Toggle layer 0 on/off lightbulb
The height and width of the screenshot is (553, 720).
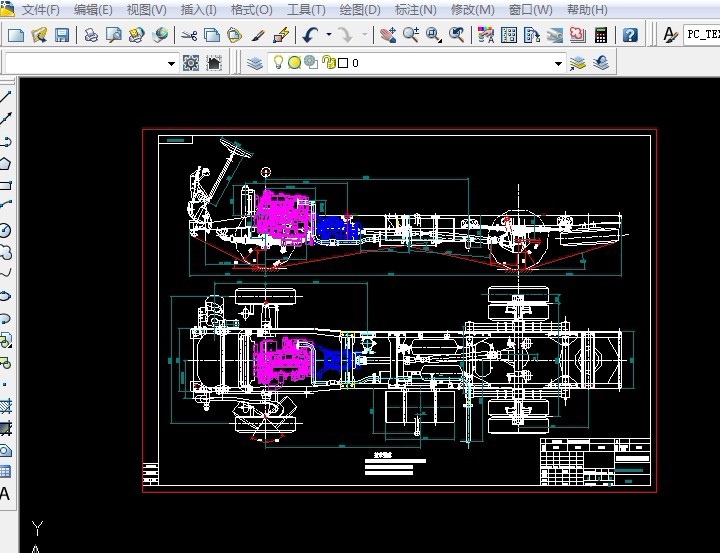pyautogui.click(x=278, y=62)
